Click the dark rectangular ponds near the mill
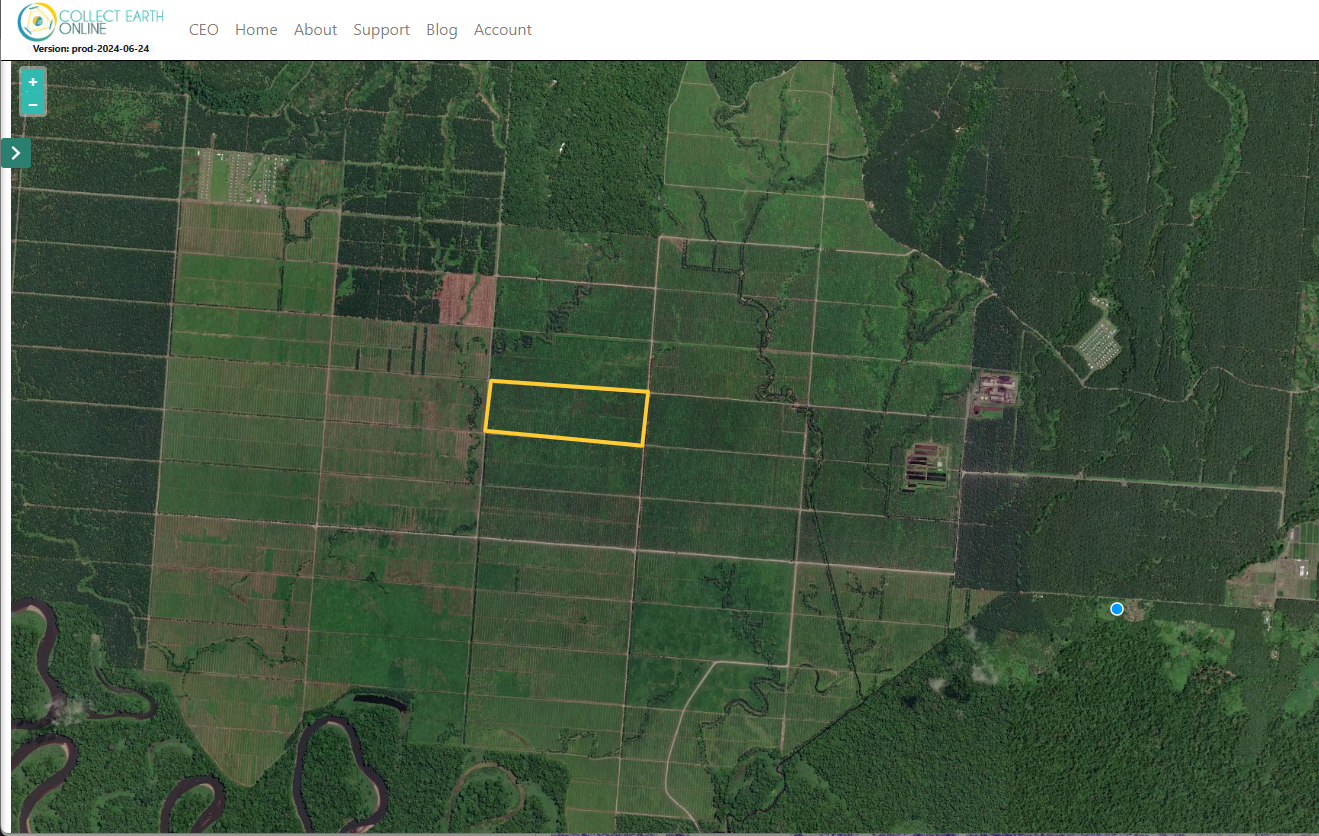The image size is (1319, 836). 927,468
